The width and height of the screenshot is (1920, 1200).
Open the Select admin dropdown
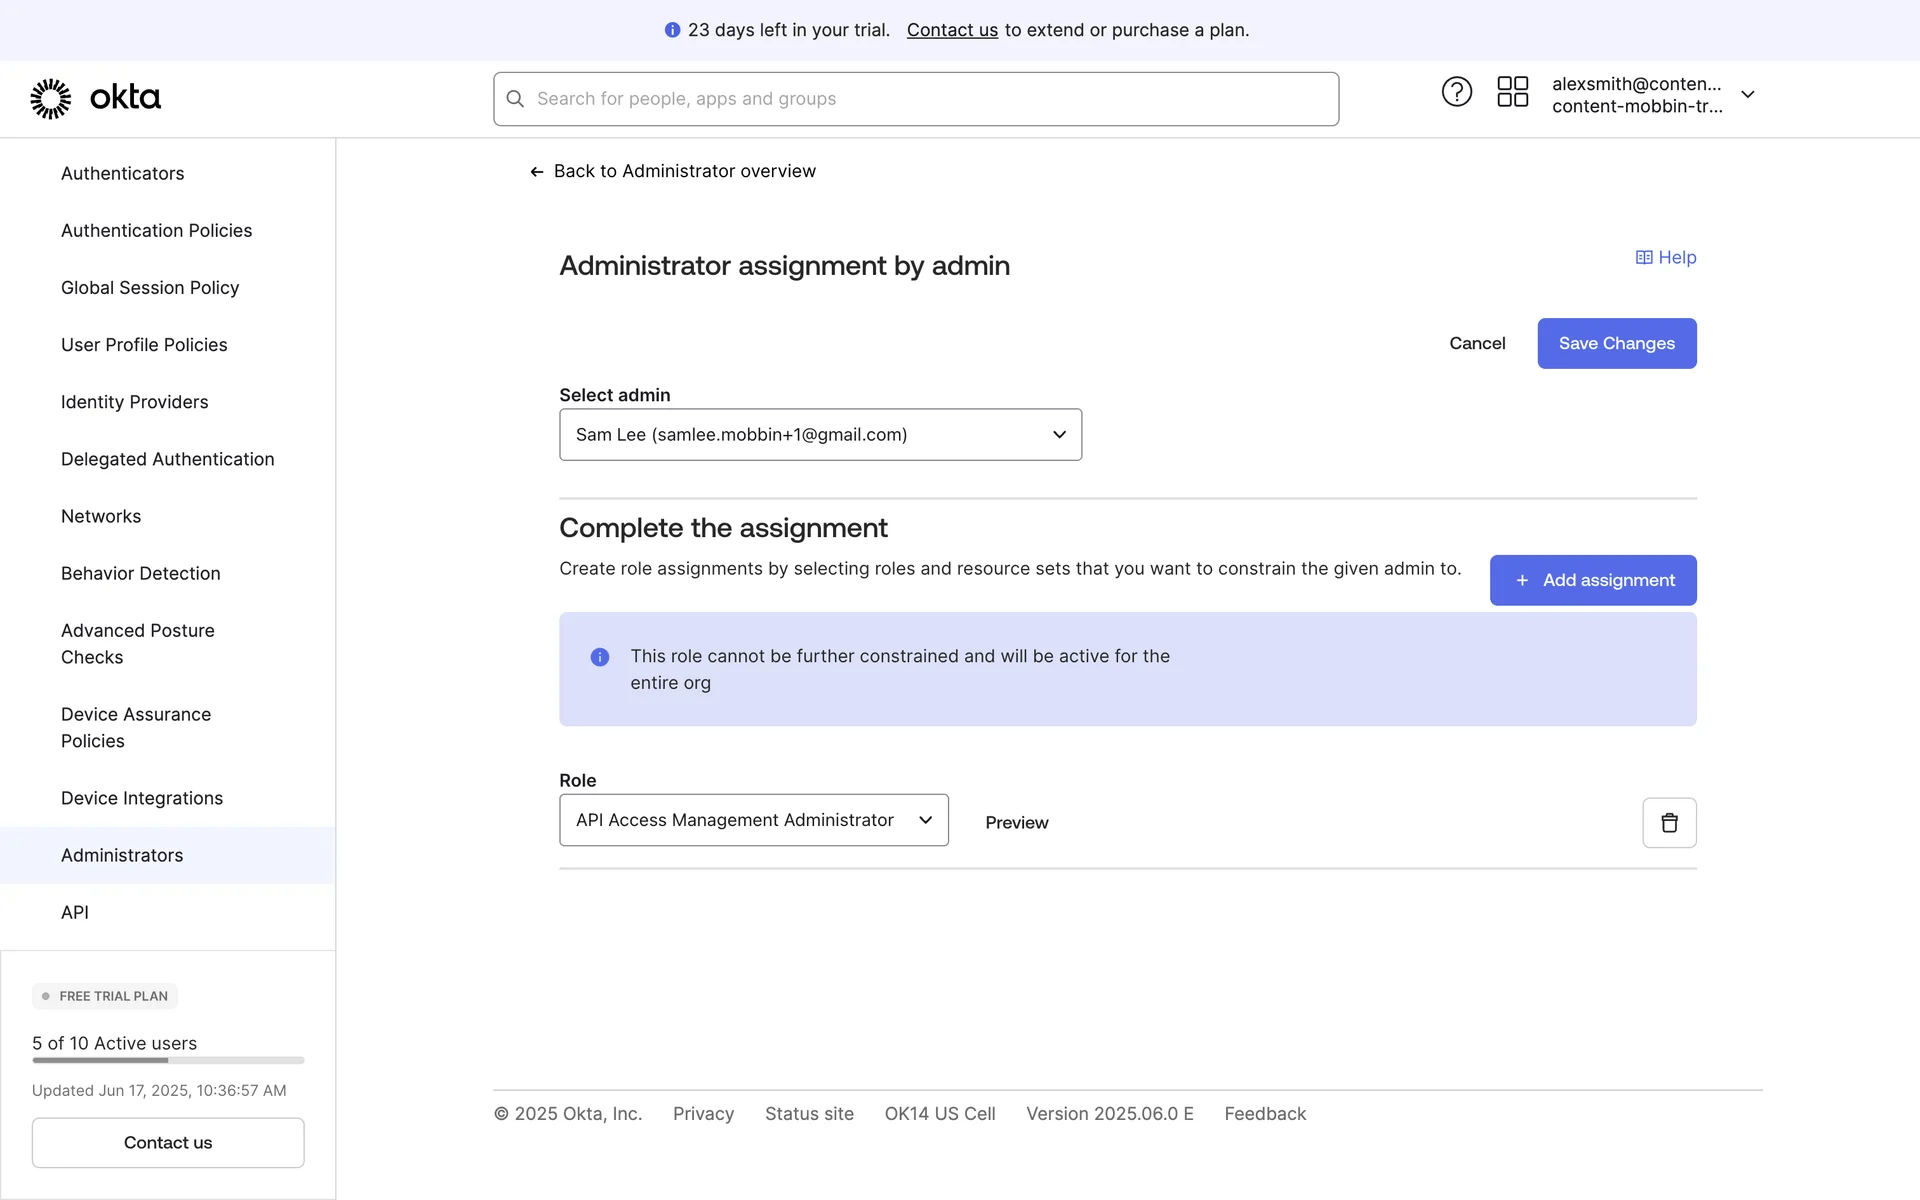(820, 434)
